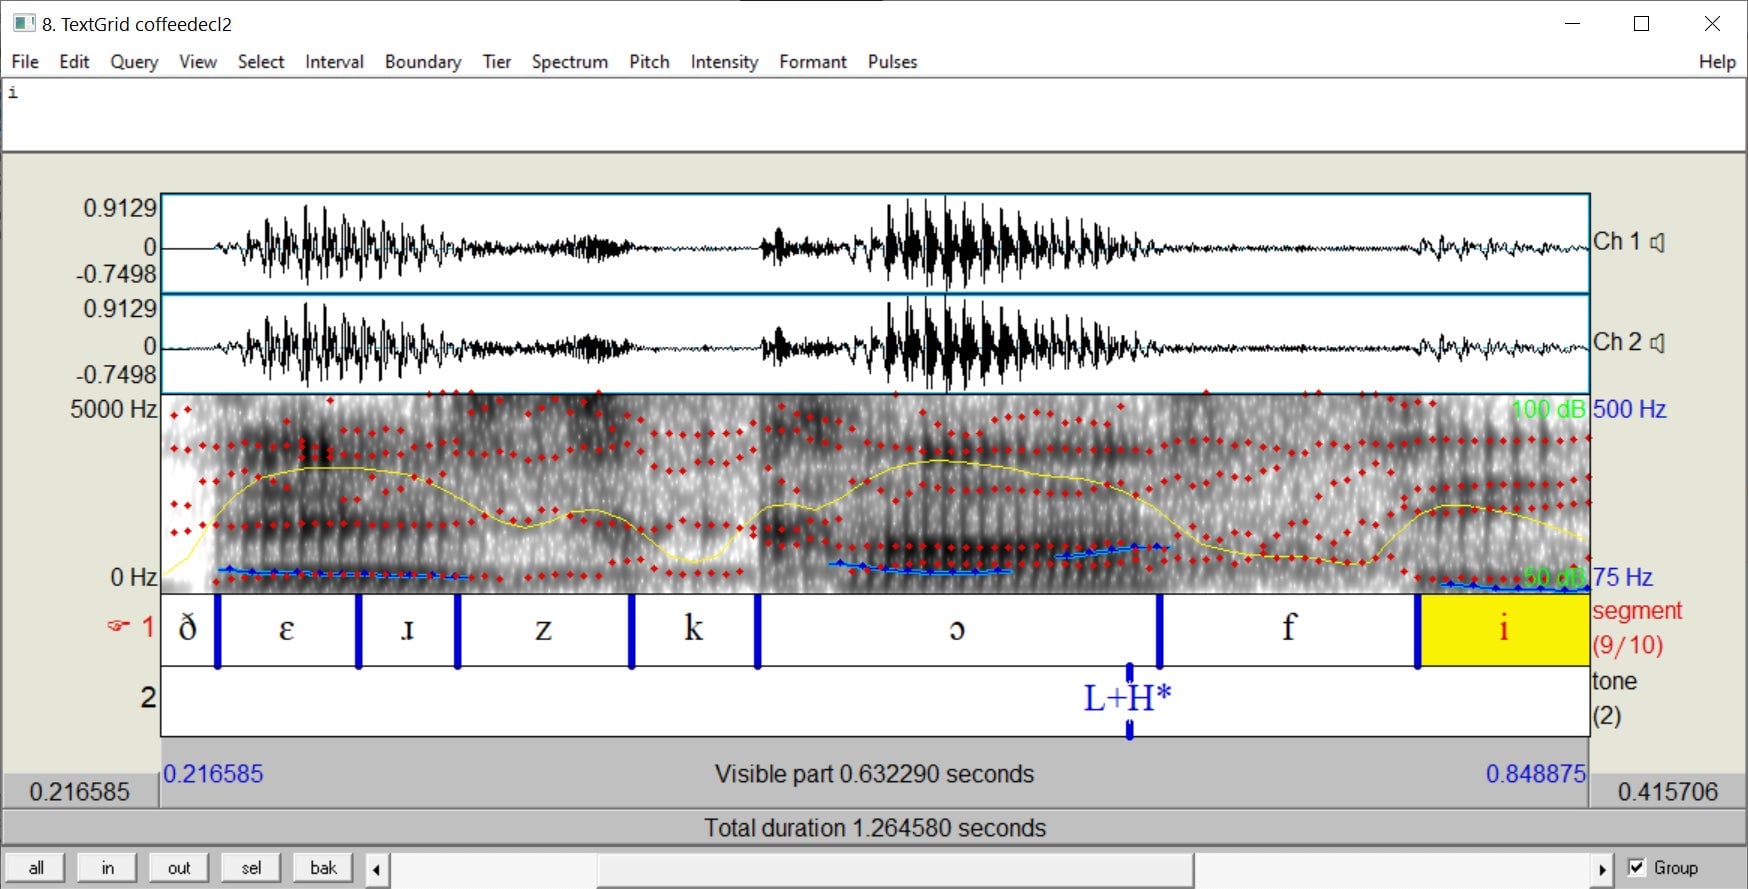The height and width of the screenshot is (889, 1748).
Task: Click the 'out' zoom button
Action: (x=179, y=868)
